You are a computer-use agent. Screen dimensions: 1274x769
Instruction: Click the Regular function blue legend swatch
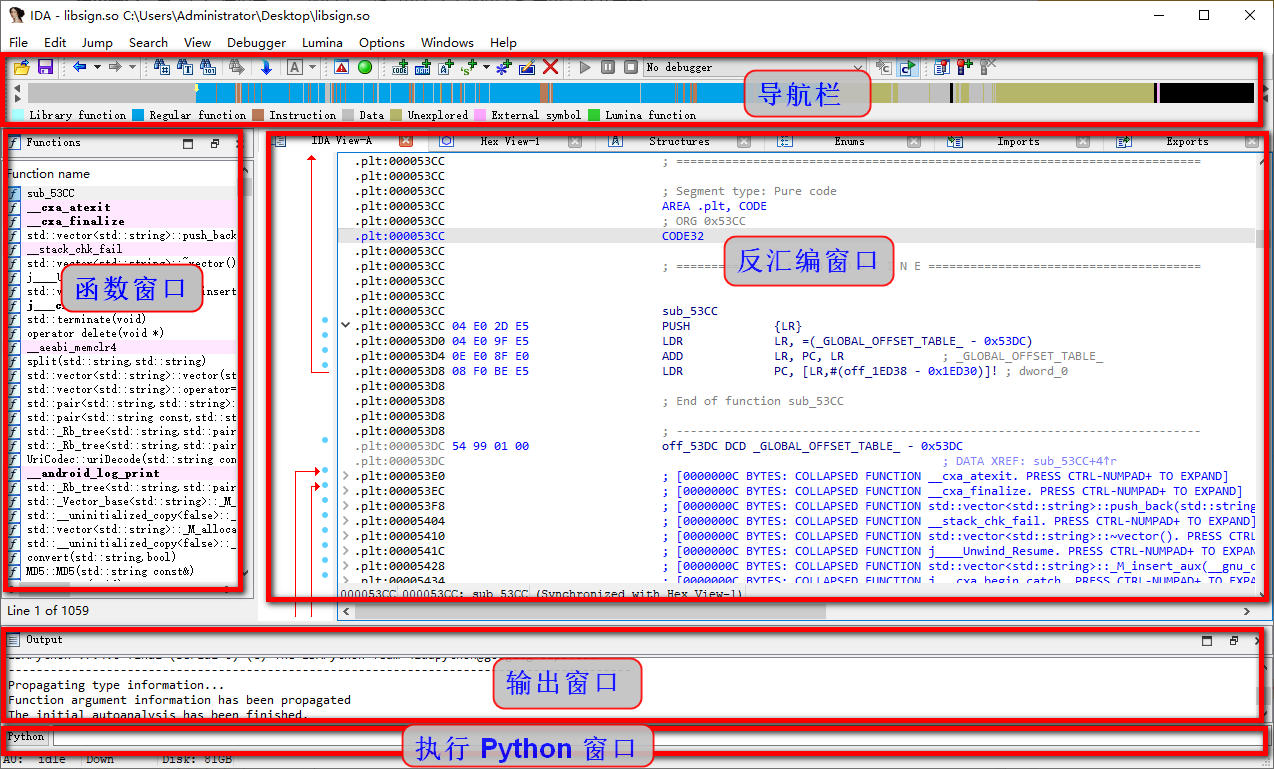138,115
